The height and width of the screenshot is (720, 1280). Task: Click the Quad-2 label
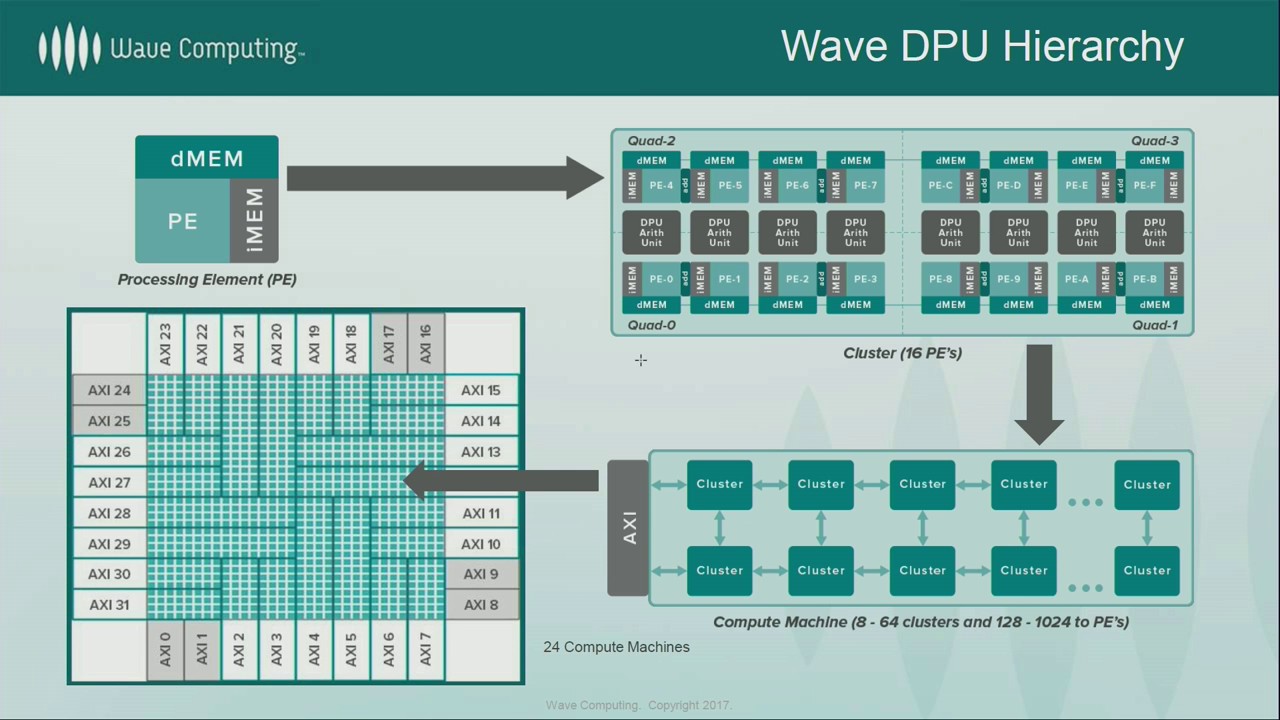click(x=651, y=141)
